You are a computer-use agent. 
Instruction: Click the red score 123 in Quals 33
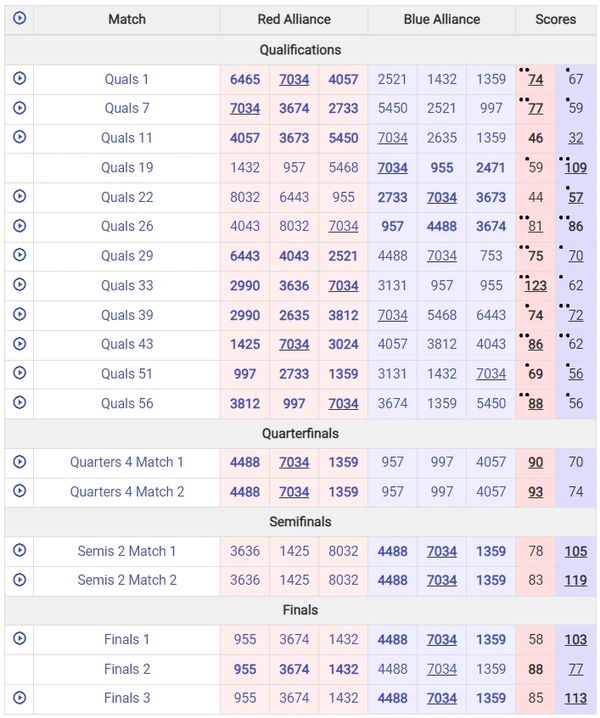coord(535,286)
